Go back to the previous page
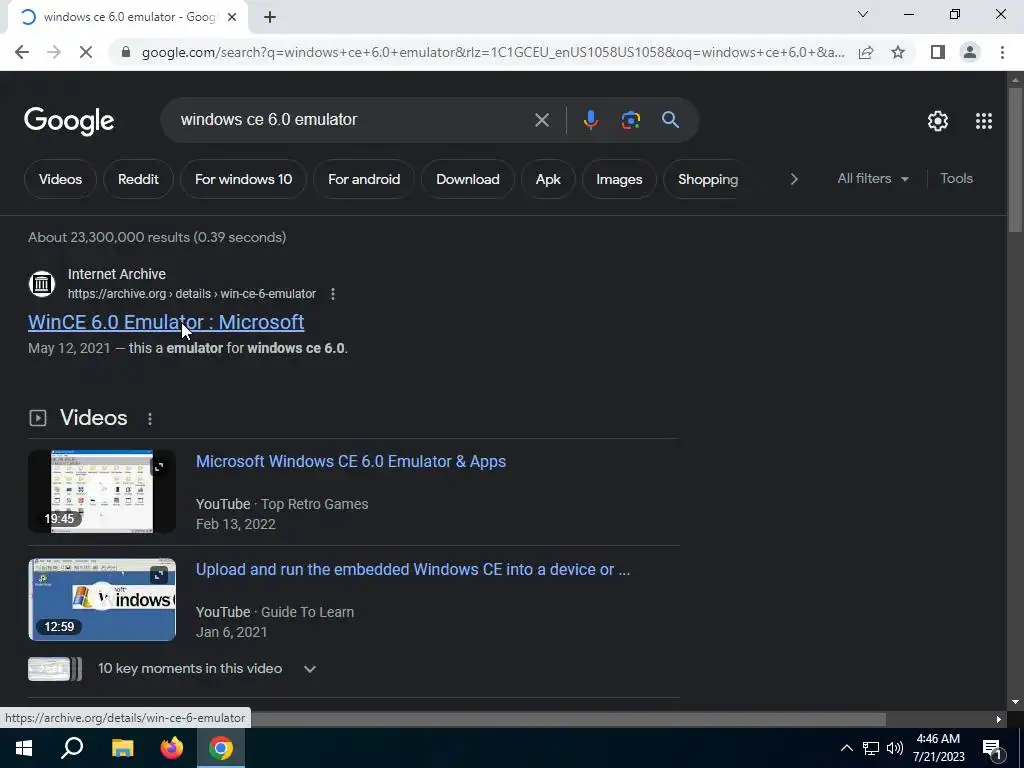1024x768 pixels. point(22,52)
